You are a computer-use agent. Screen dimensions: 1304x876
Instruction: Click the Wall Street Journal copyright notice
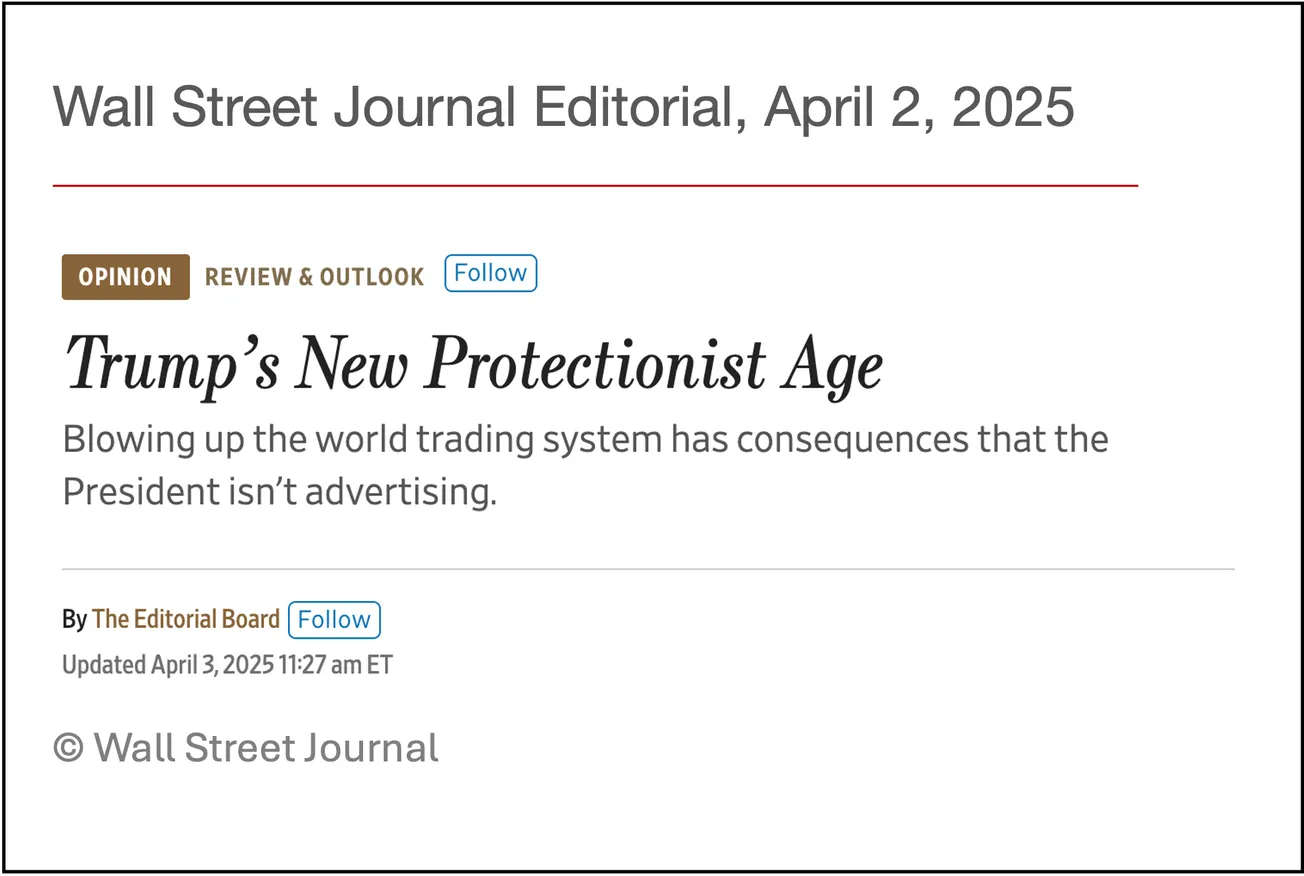(245, 747)
